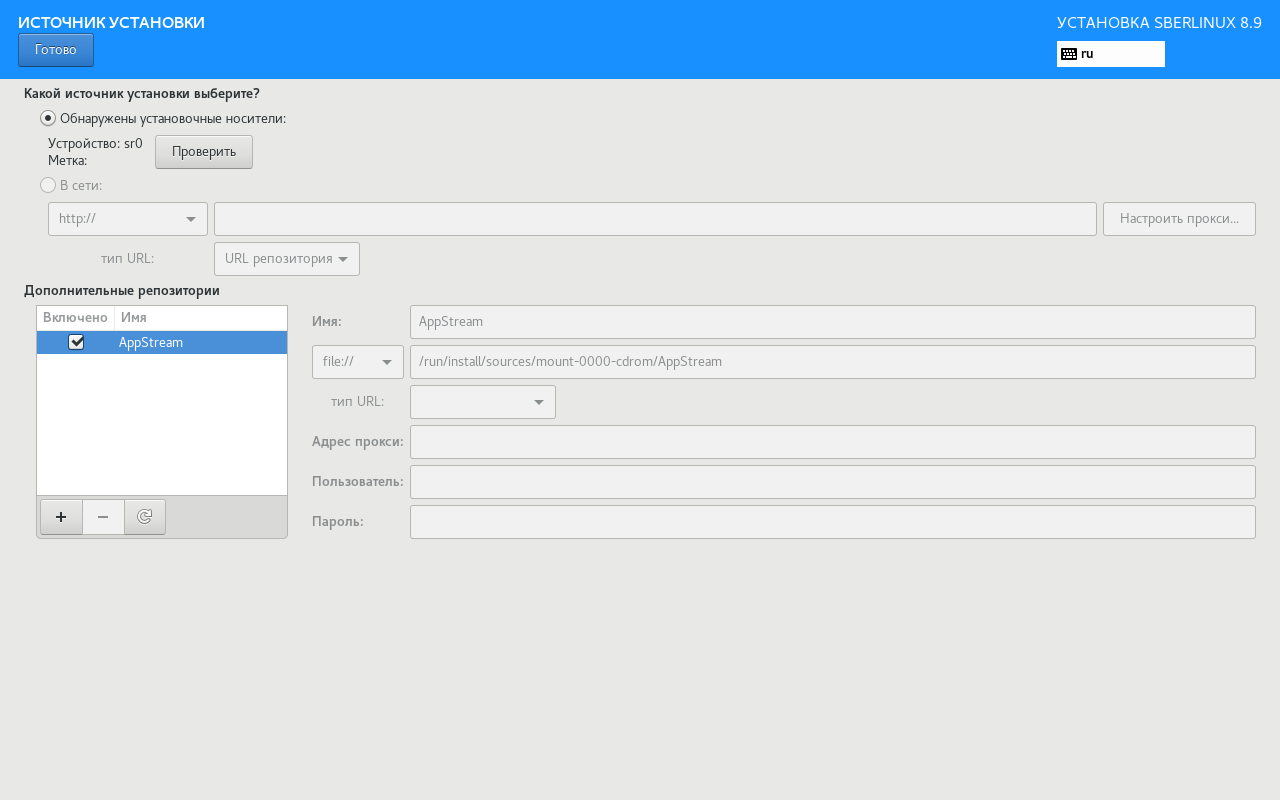Open the file:// protocol dropdown
This screenshot has height=800, width=1280.
358,362
